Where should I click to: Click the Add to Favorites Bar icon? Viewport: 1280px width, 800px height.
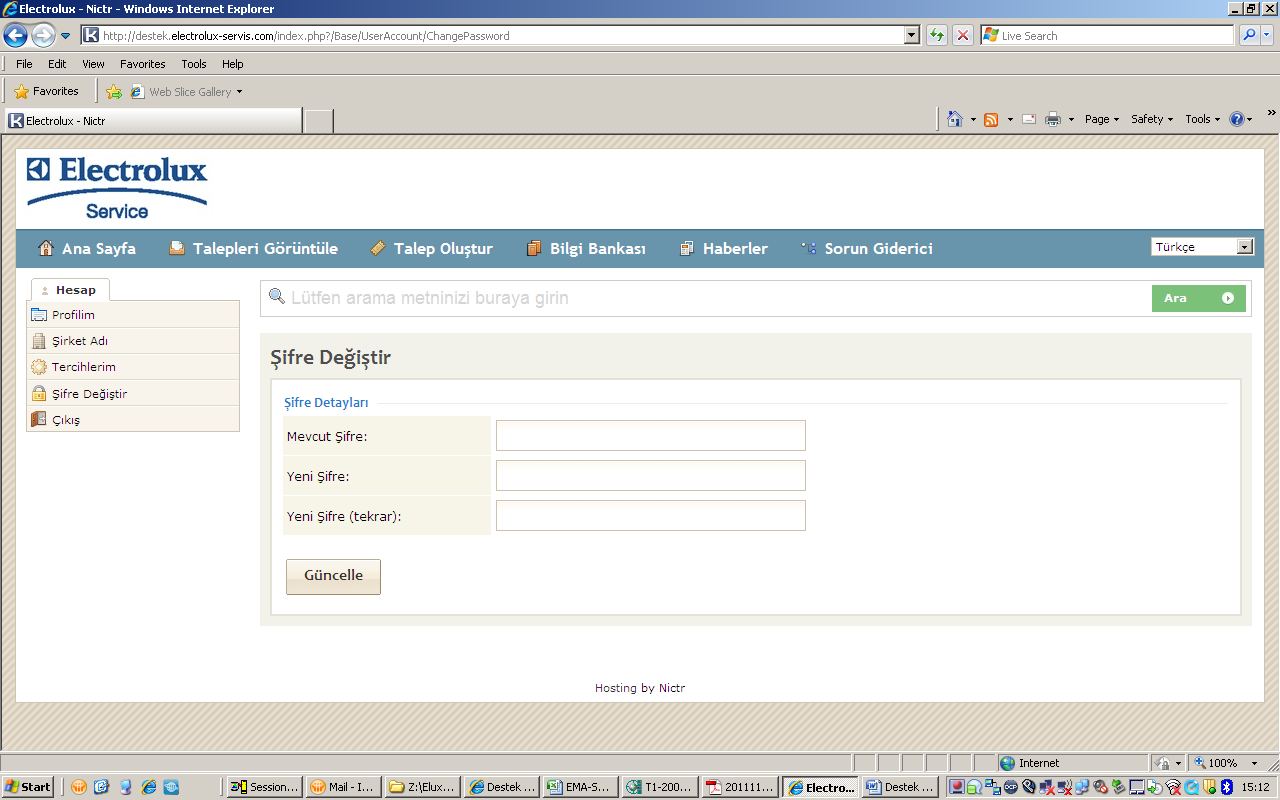point(114,92)
